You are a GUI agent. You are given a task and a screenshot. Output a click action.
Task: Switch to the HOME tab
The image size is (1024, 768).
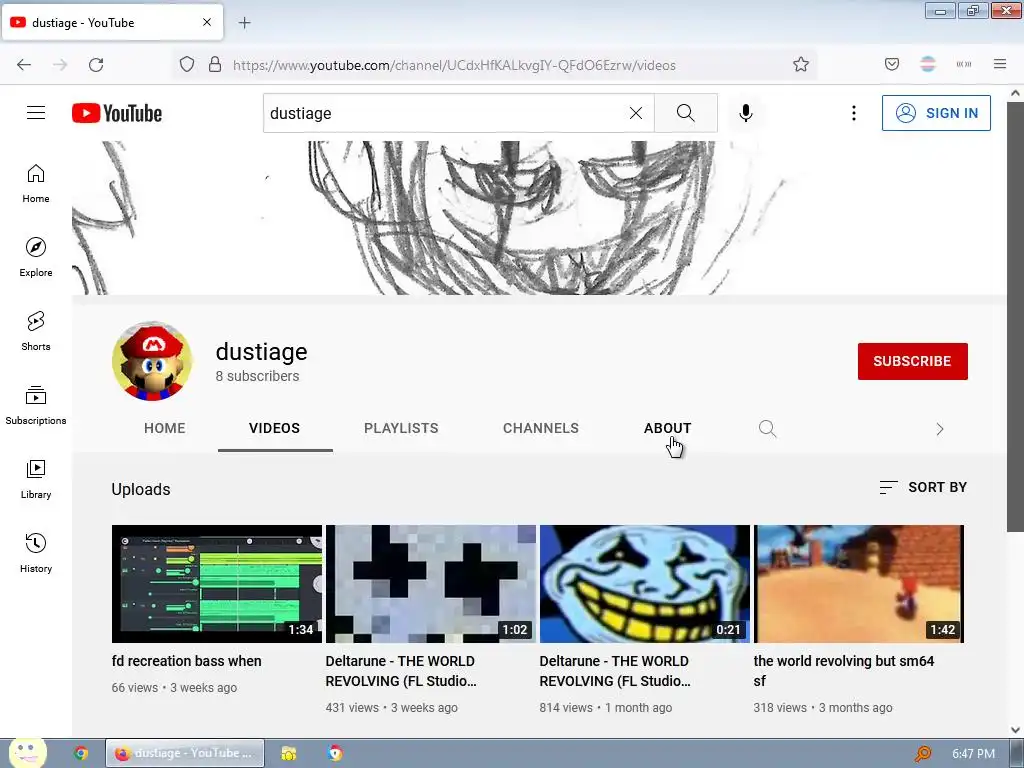165,428
